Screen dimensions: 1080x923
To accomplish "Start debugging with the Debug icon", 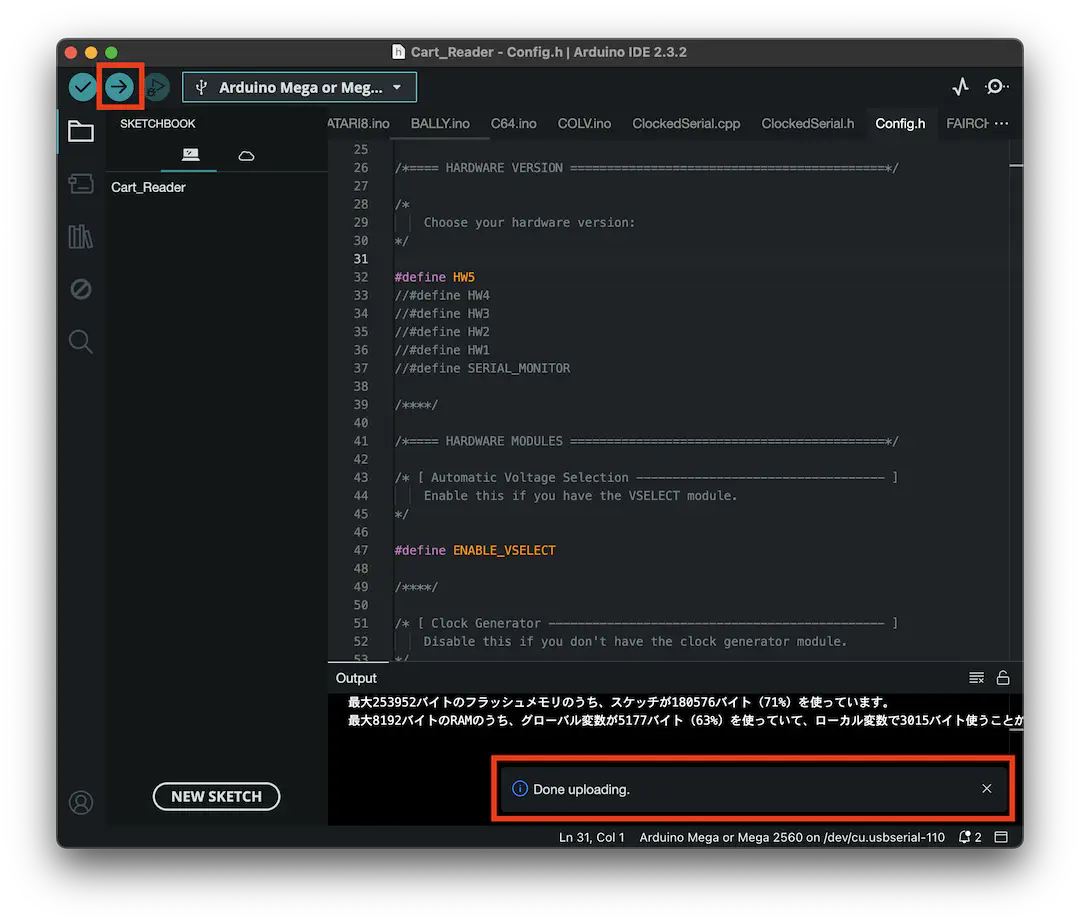I will pos(157,87).
